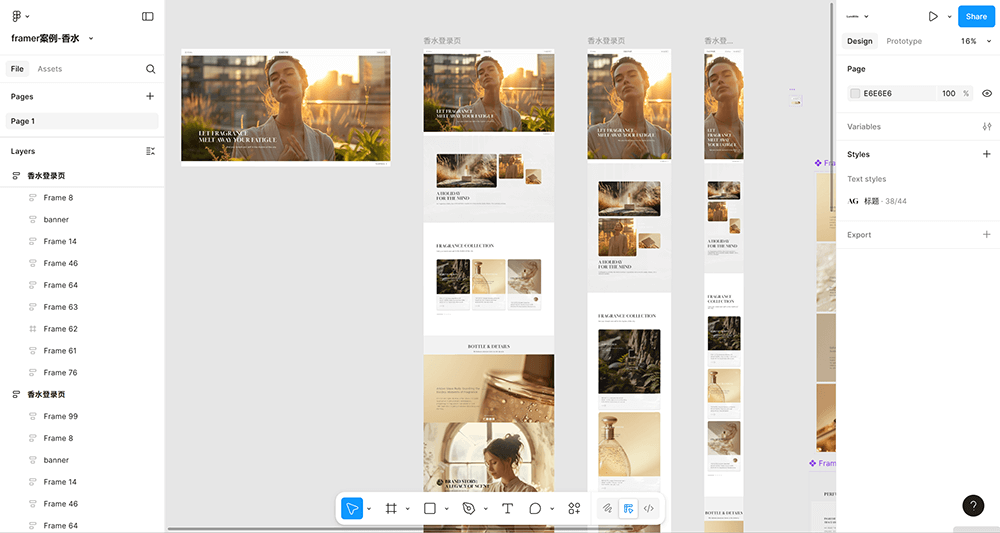
Task: Edit the 100 opacity value field
Action: pos(948,93)
